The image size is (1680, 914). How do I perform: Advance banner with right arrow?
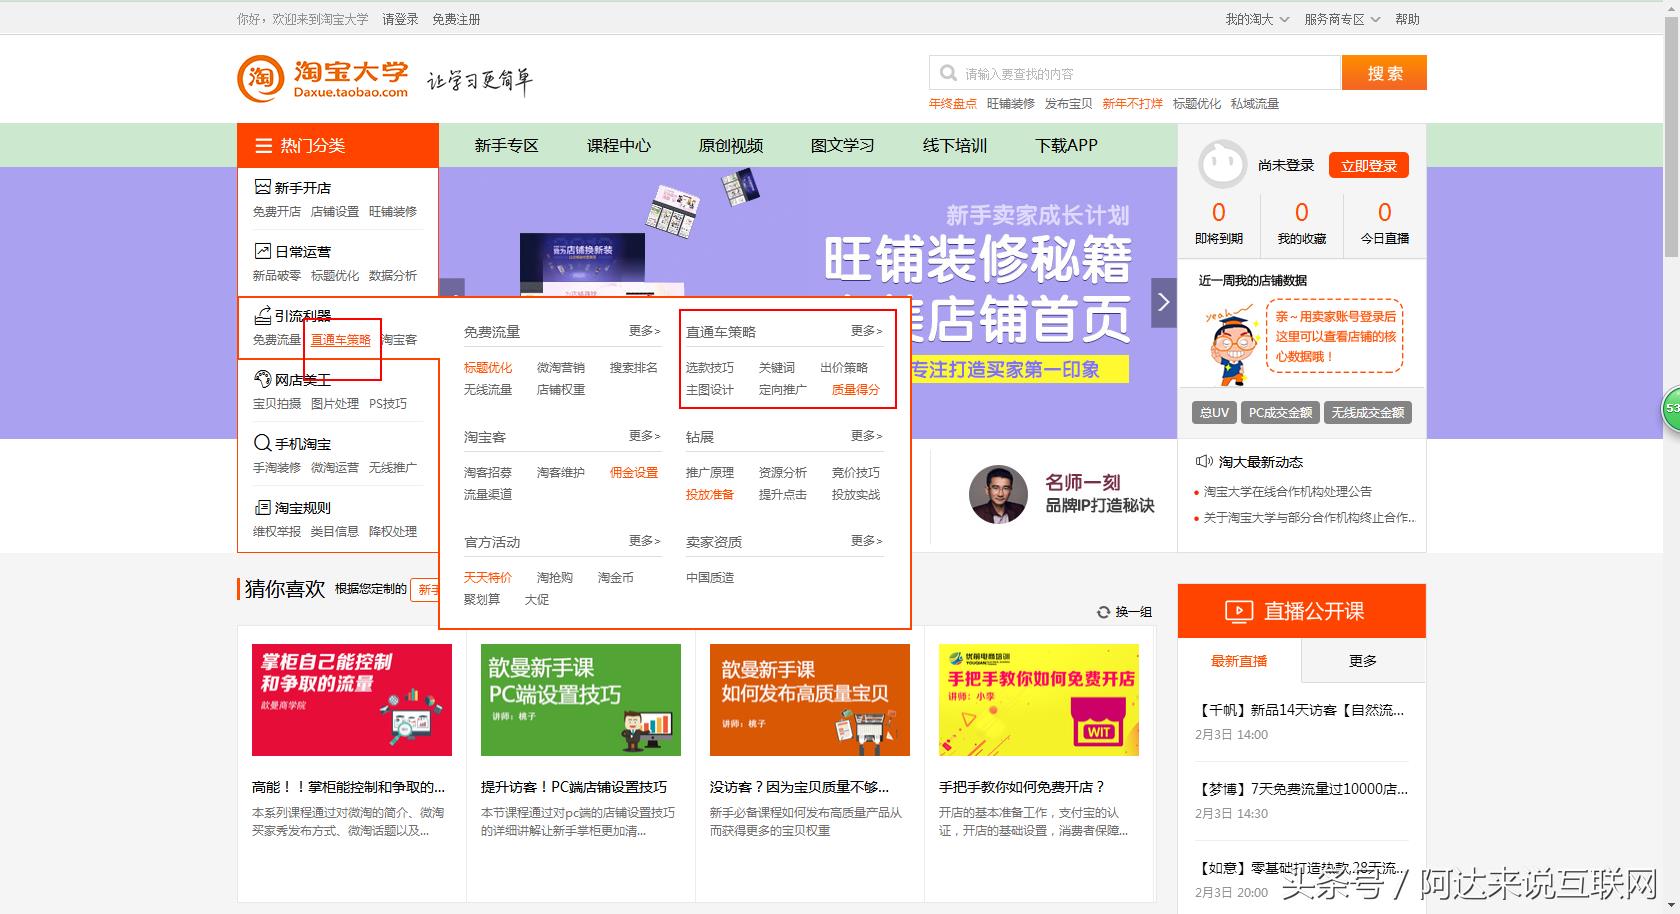click(1163, 301)
